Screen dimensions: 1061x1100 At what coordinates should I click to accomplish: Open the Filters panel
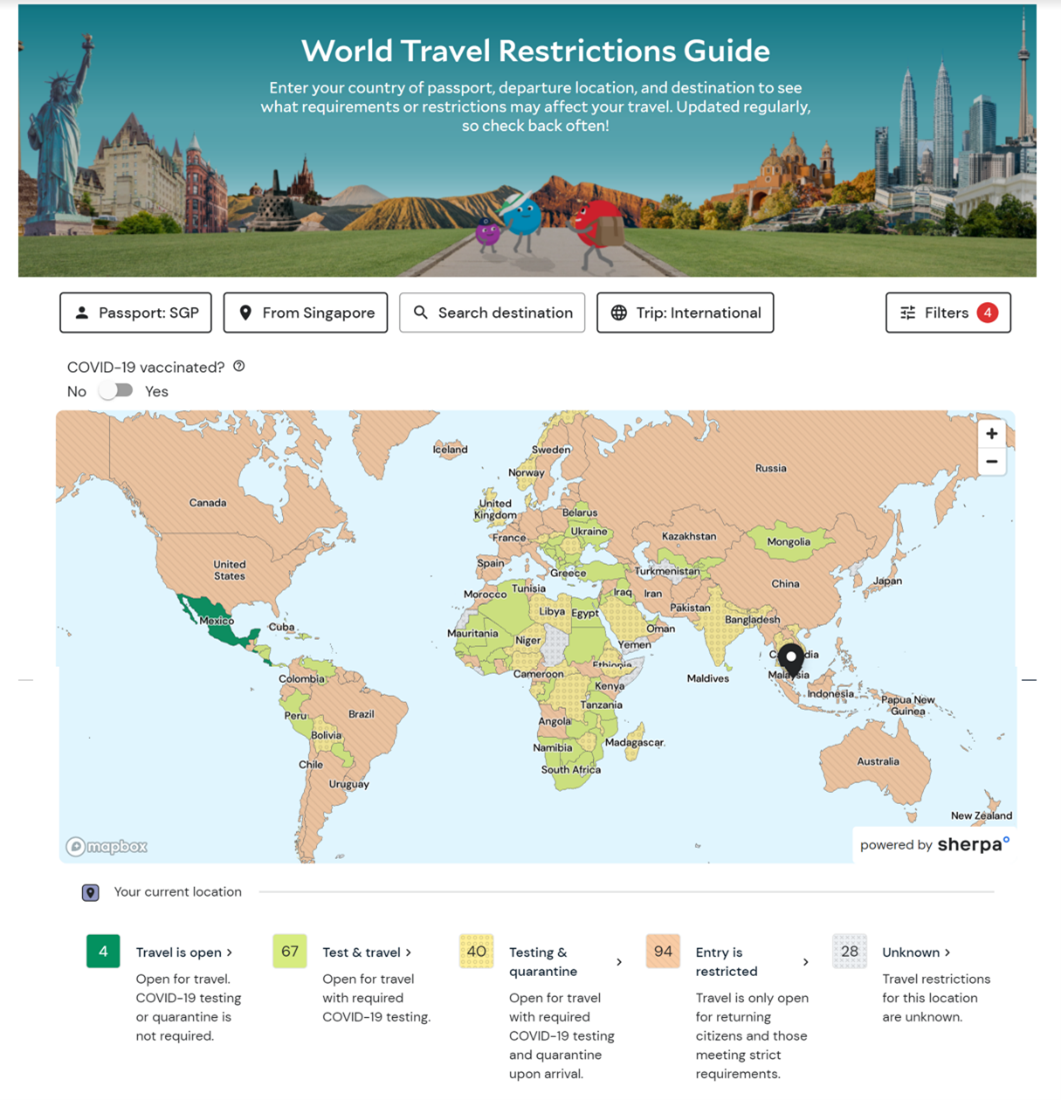coord(946,313)
